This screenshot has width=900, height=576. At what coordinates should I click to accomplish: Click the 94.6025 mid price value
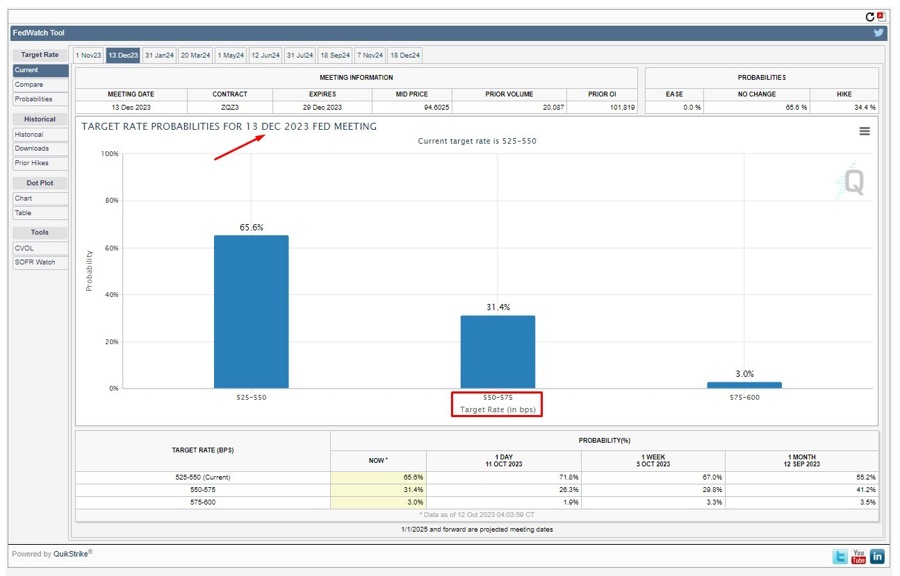[x=436, y=107]
